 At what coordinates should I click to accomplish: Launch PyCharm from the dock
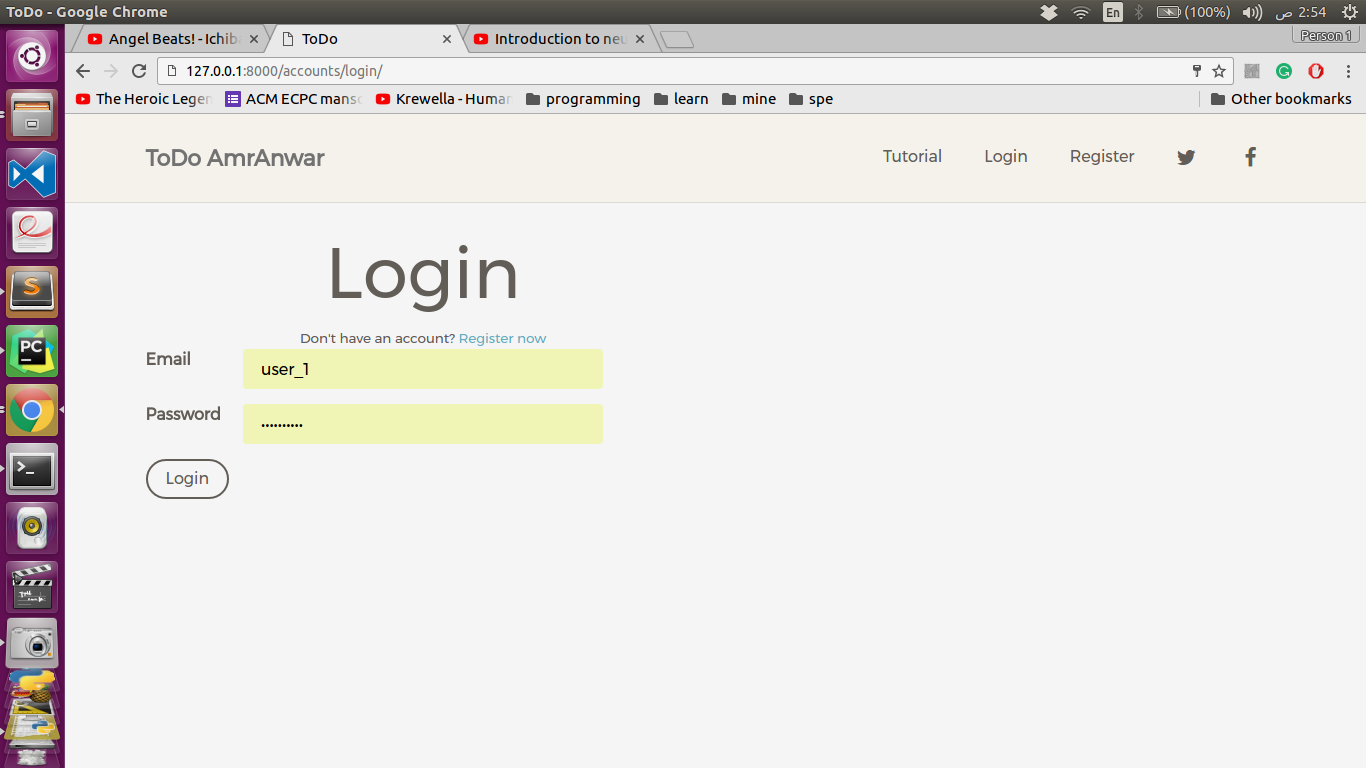(x=32, y=351)
